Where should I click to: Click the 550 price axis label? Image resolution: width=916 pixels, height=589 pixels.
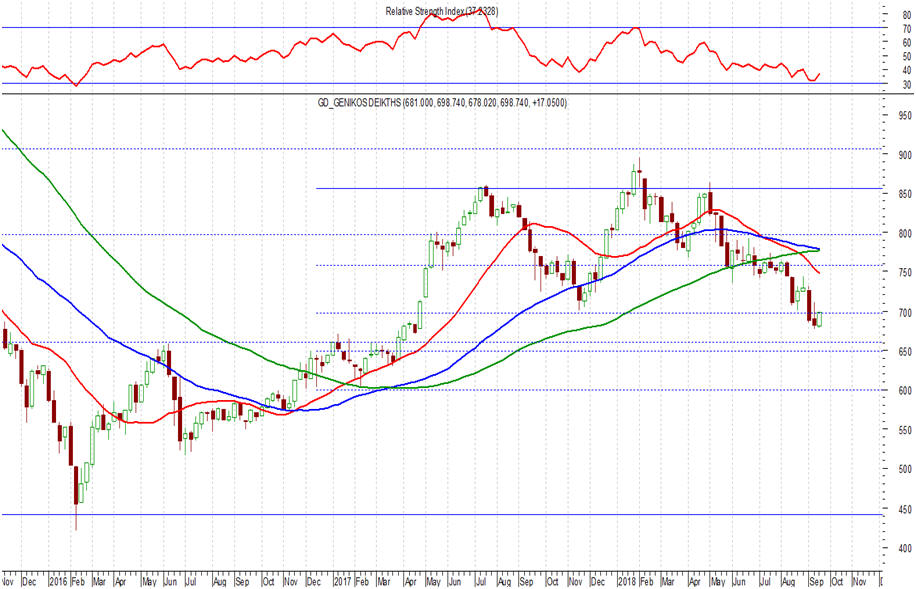pos(905,429)
